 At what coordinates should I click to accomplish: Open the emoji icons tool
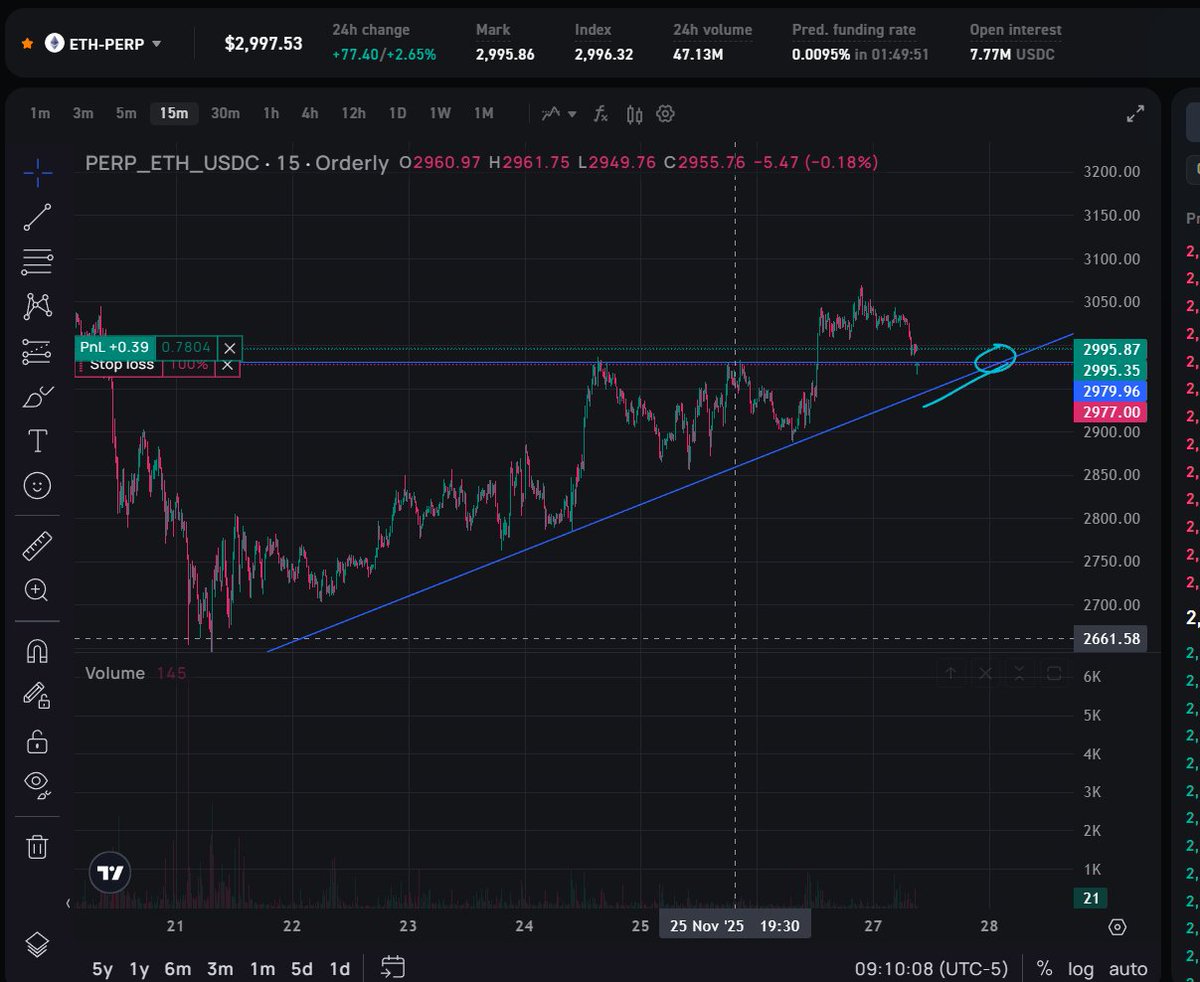37,486
